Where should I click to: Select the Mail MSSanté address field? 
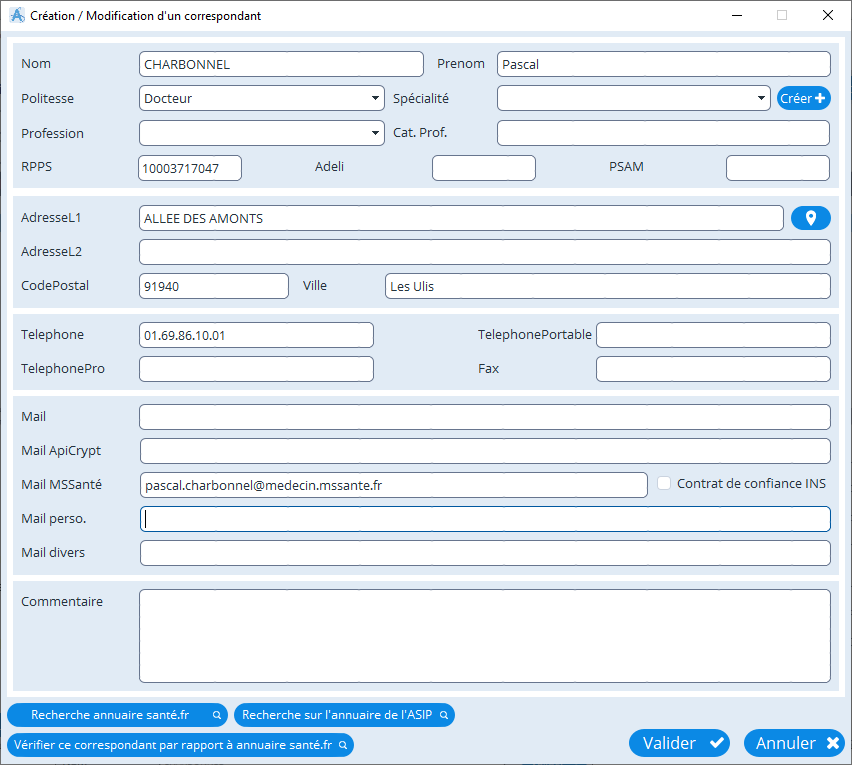coord(394,485)
